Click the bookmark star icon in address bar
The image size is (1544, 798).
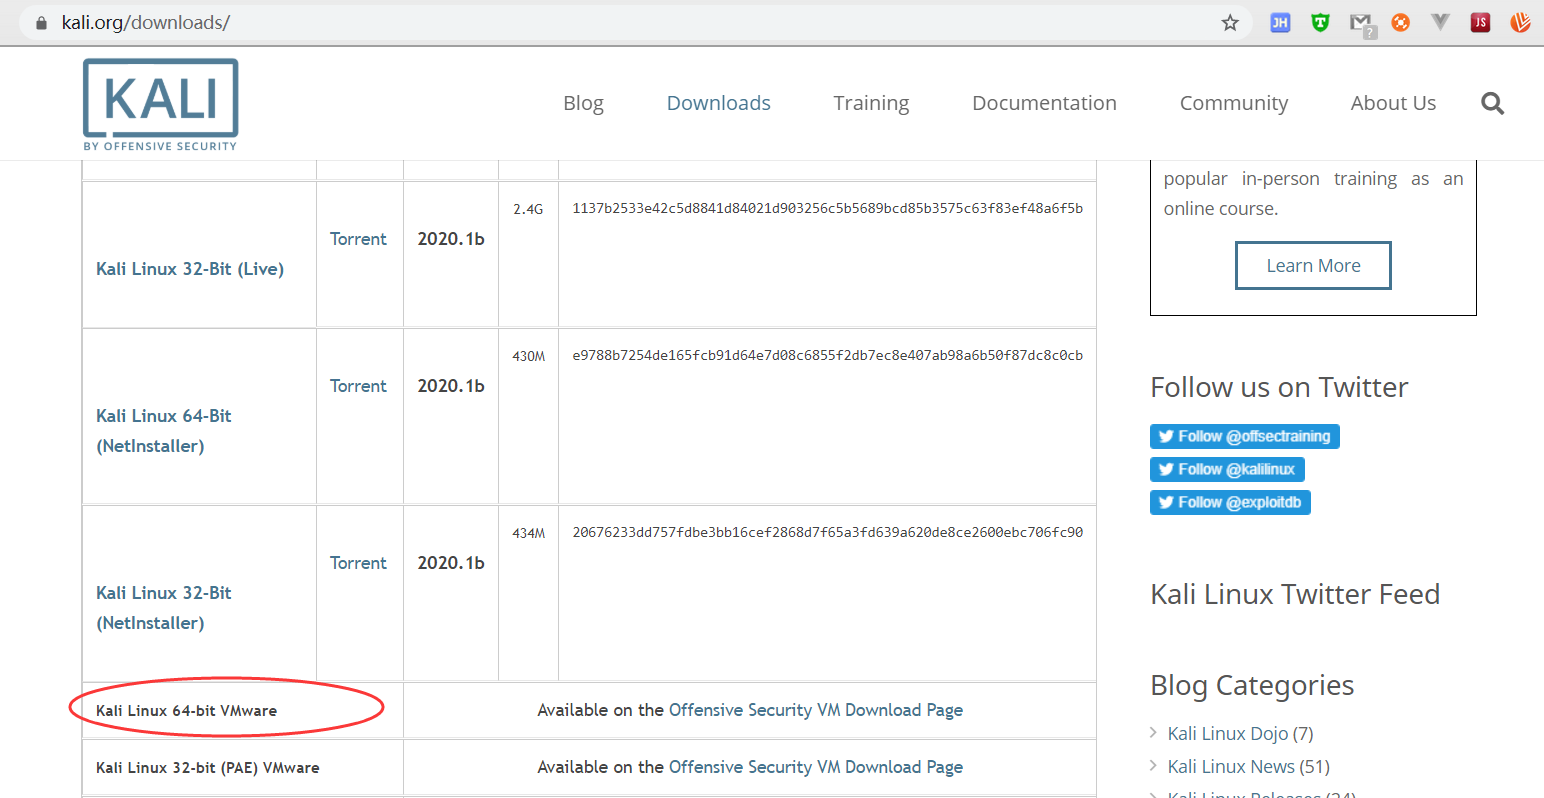click(1230, 22)
